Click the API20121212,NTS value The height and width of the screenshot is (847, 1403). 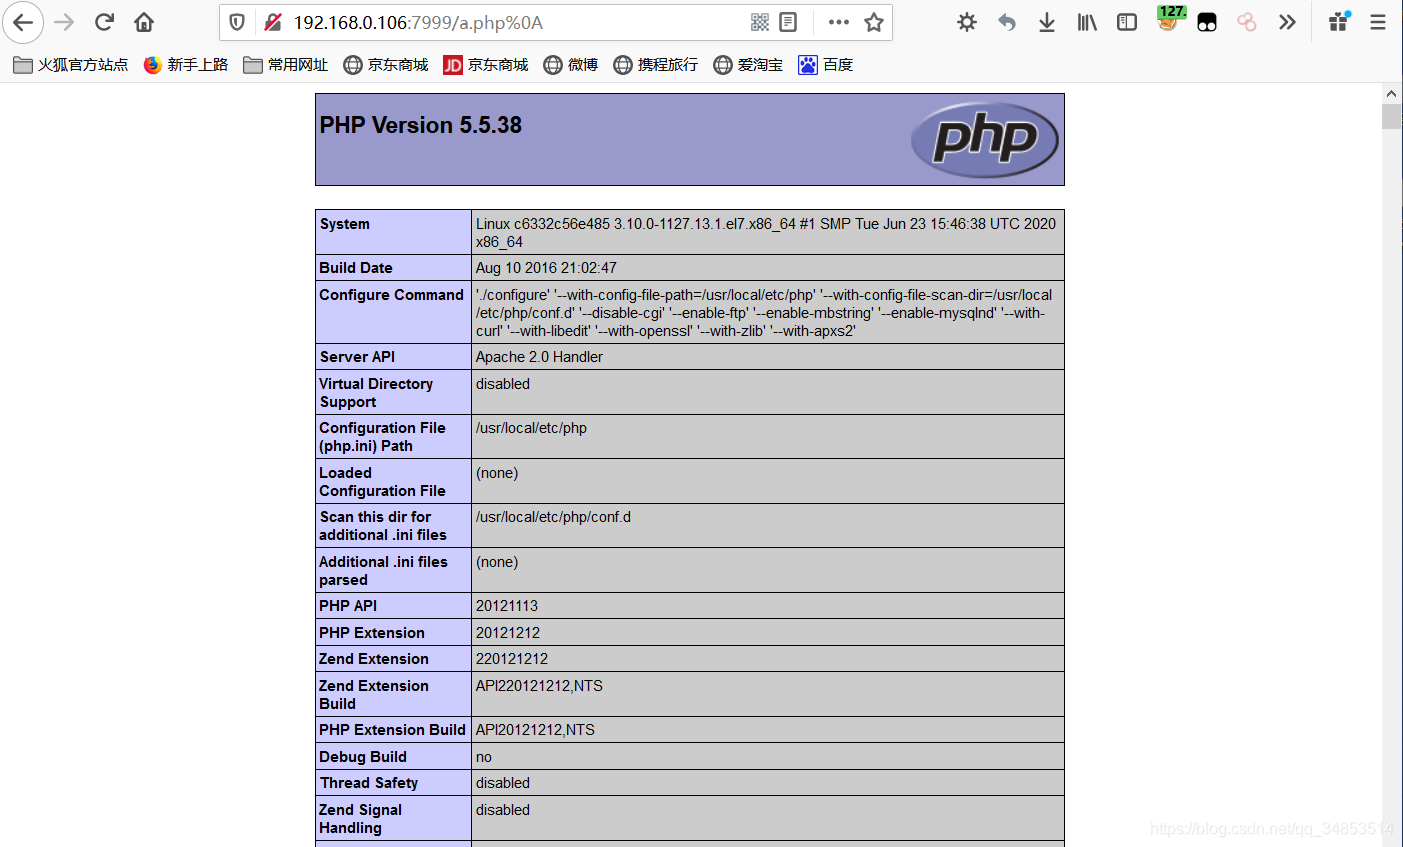[535, 730]
